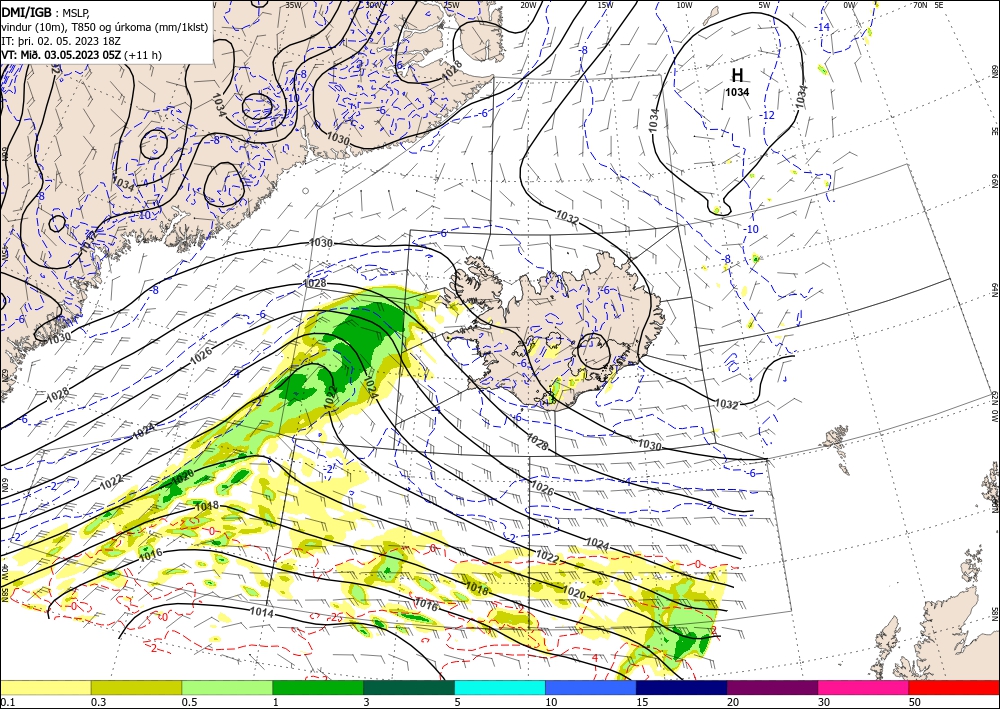
Task: Click the '10W' longitude label at top
Action: click(x=684, y=5)
